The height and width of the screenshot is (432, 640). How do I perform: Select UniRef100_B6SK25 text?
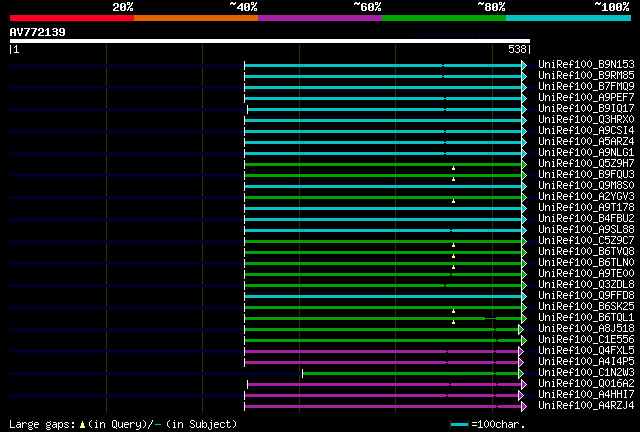coord(586,307)
